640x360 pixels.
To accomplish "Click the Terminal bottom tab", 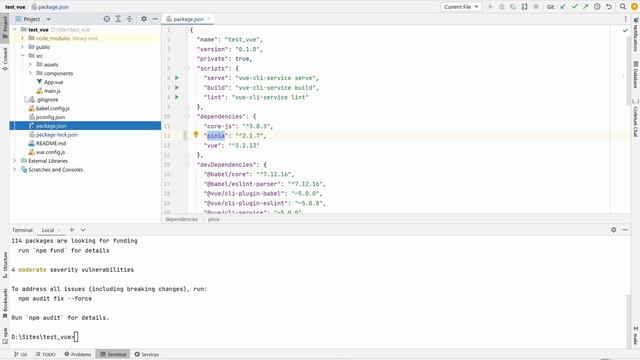I will (x=113, y=354).
